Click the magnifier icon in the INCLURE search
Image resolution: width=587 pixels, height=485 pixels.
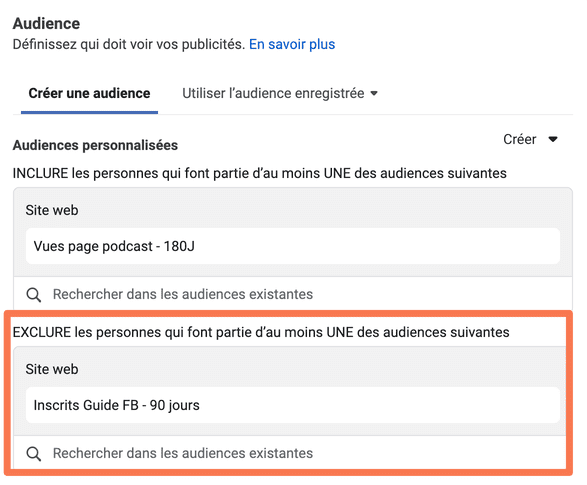tap(34, 295)
